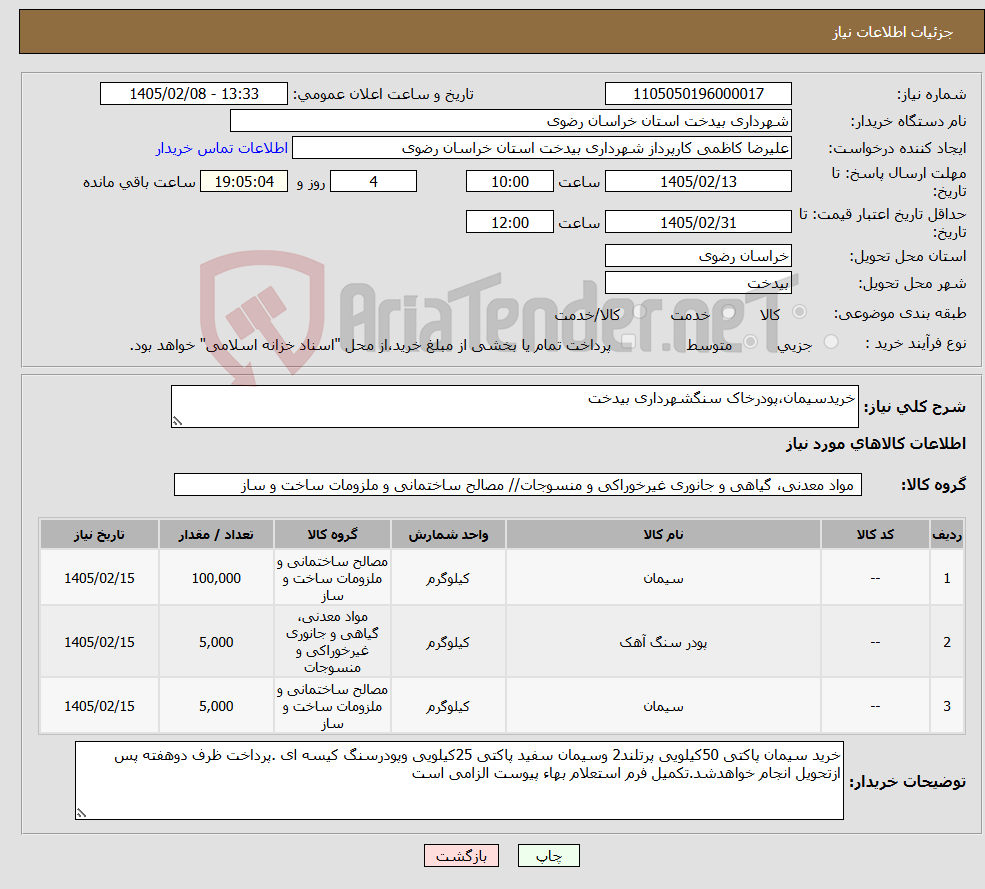Click the تاریخ نیاز column header
Image resolution: width=985 pixels, height=889 pixels.
tap(99, 535)
